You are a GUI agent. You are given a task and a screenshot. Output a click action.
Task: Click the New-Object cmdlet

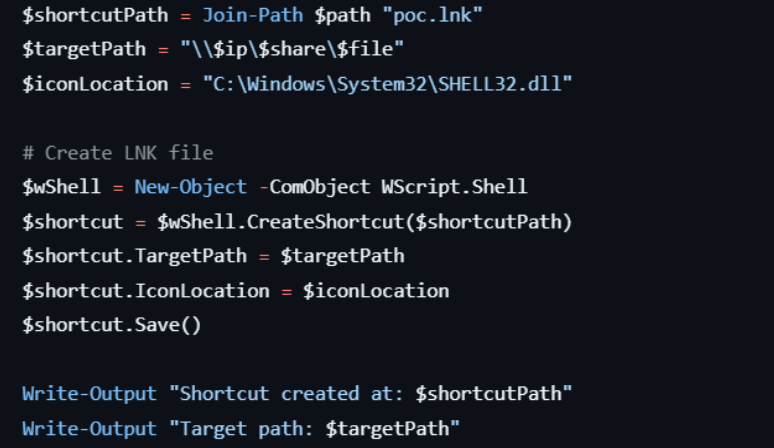coord(190,187)
